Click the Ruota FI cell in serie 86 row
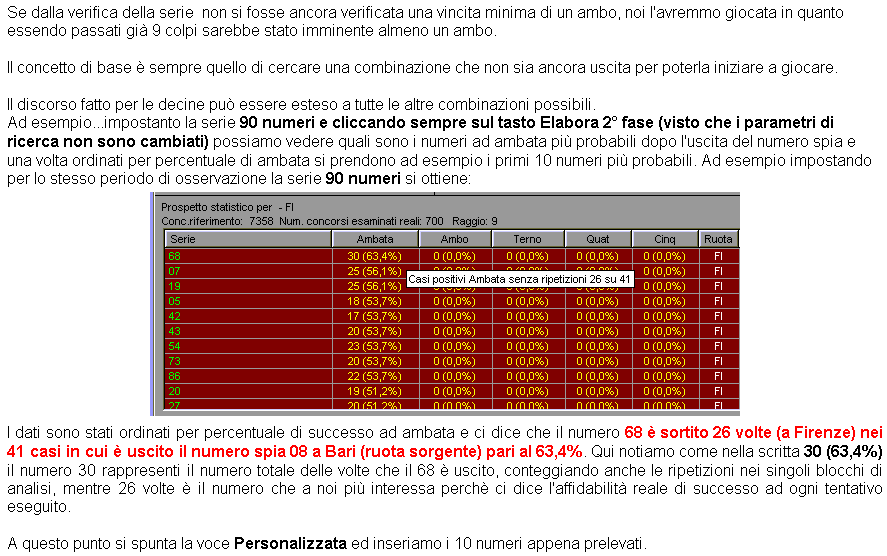 click(x=718, y=376)
